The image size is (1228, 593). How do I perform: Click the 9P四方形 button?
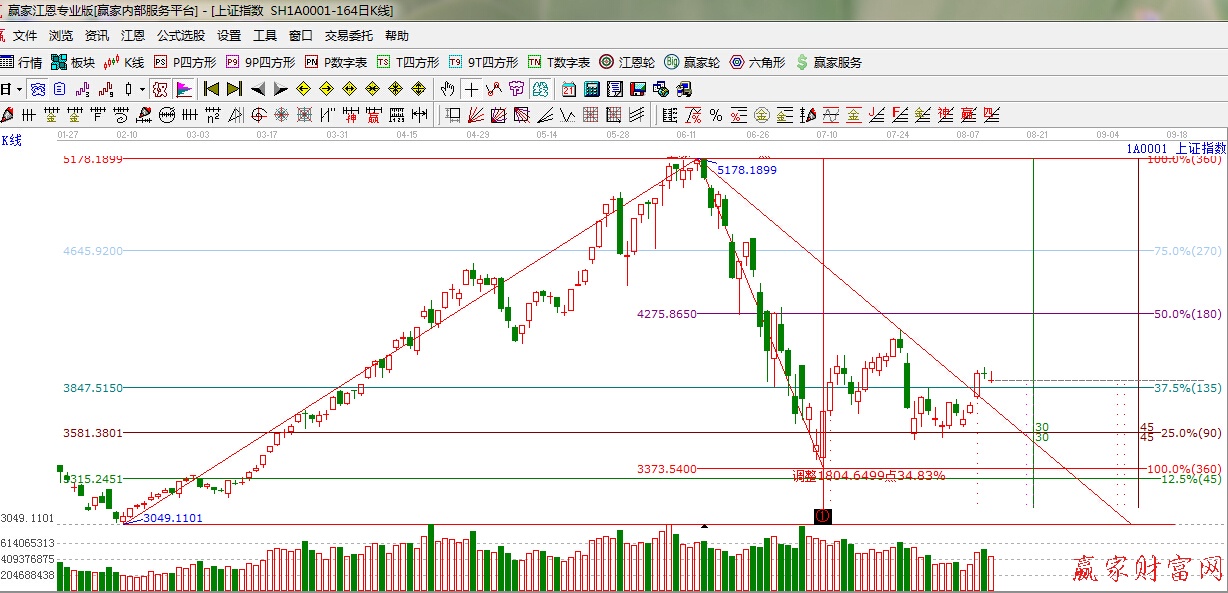pyautogui.click(x=260, y=62)
